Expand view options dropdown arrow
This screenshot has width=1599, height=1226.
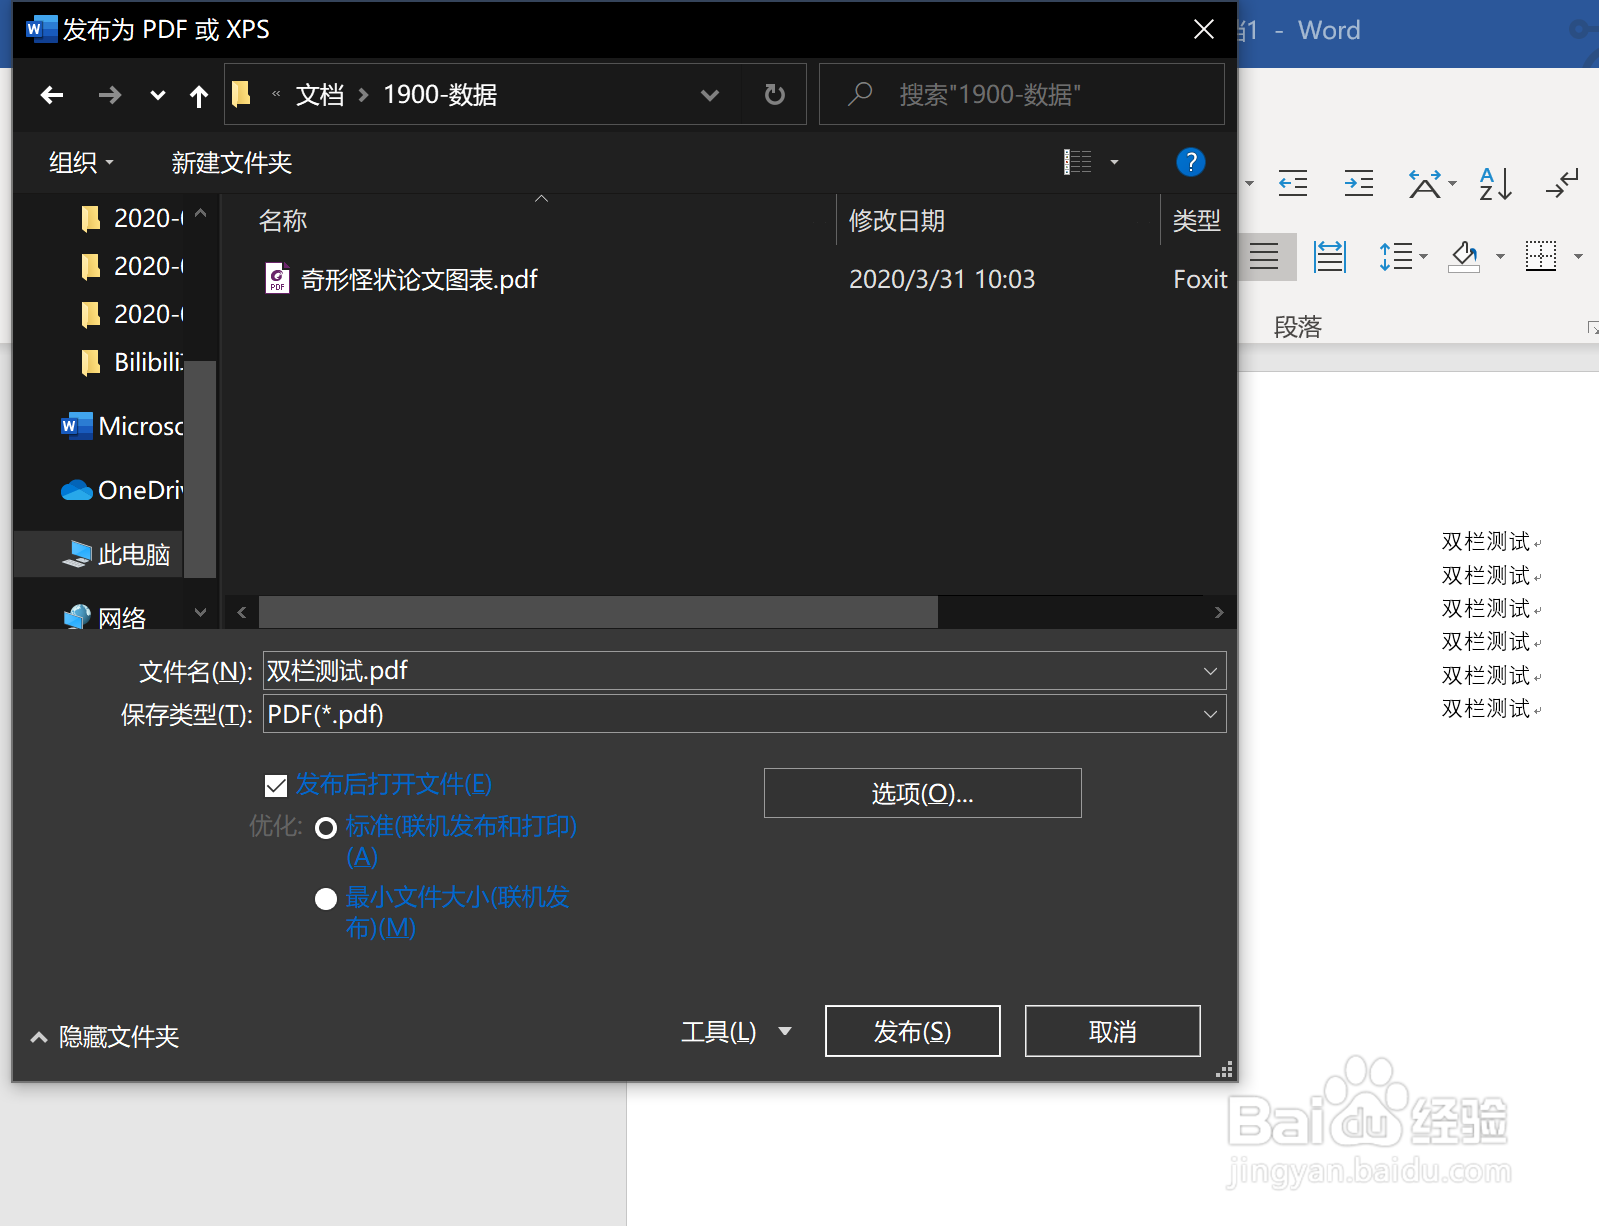pos(1114,162)
